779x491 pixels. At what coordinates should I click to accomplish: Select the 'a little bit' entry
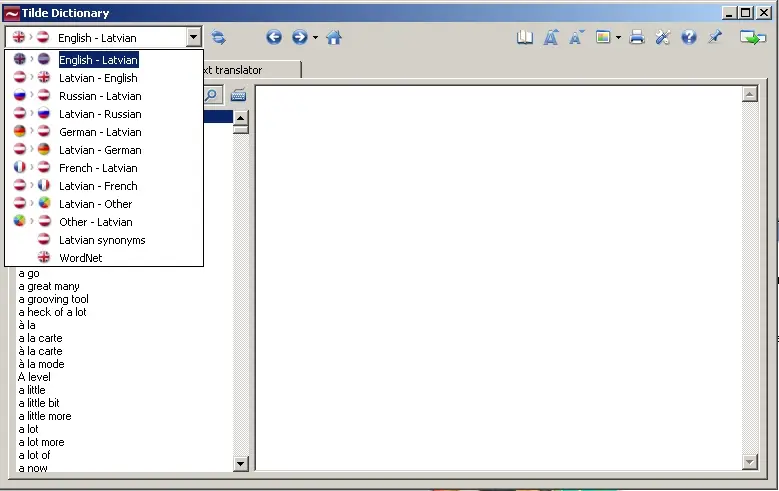(x=39, y=403)
